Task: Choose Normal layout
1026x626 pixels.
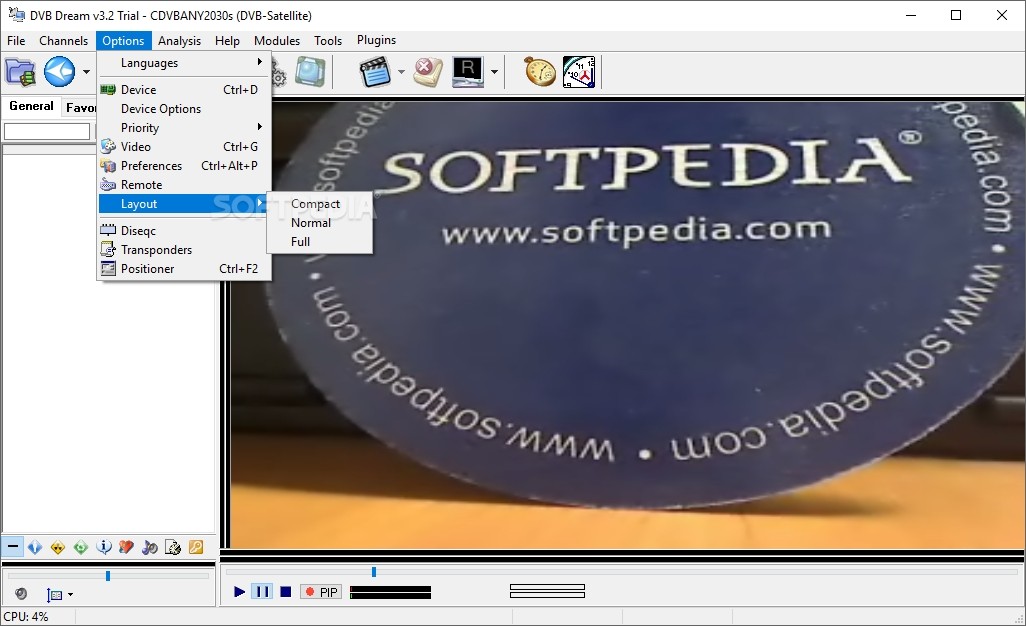Action: pos(319,222)
